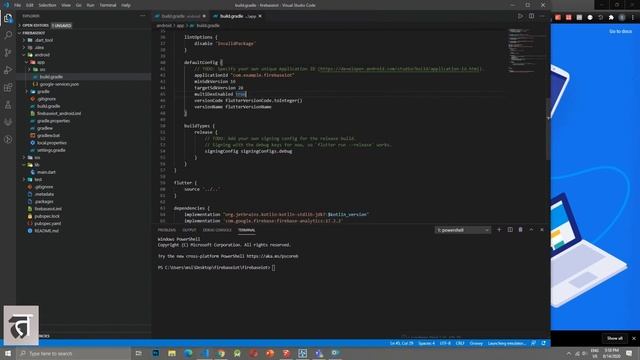Open the Chrome extensions puzzle icon
Viewport: 640px width, 360px height.
point(611,18)
